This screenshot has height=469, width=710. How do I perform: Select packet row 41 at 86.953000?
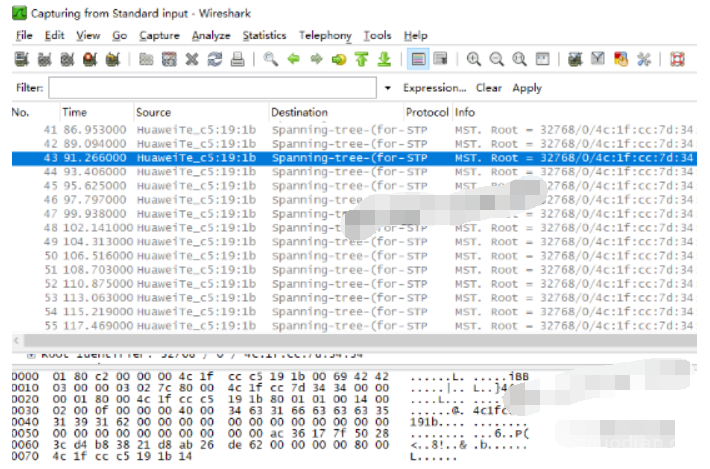click(x=354, y=130)
